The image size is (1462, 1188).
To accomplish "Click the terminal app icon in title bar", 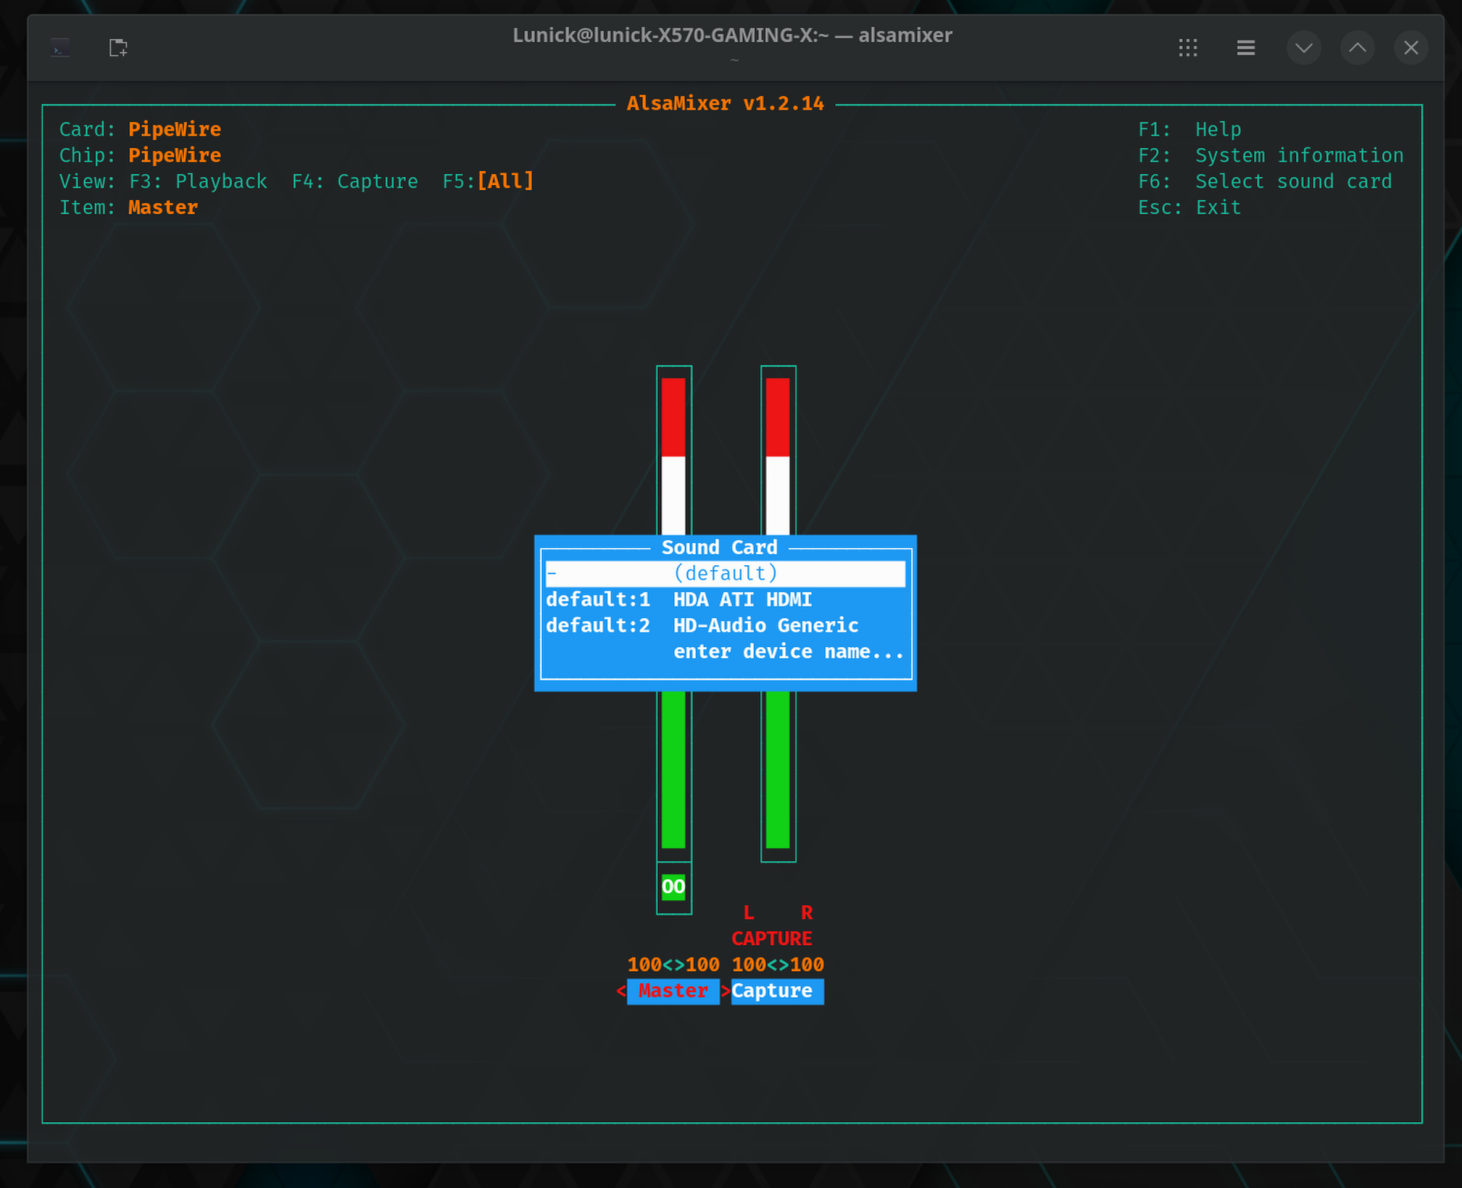I will pos(60,48).
